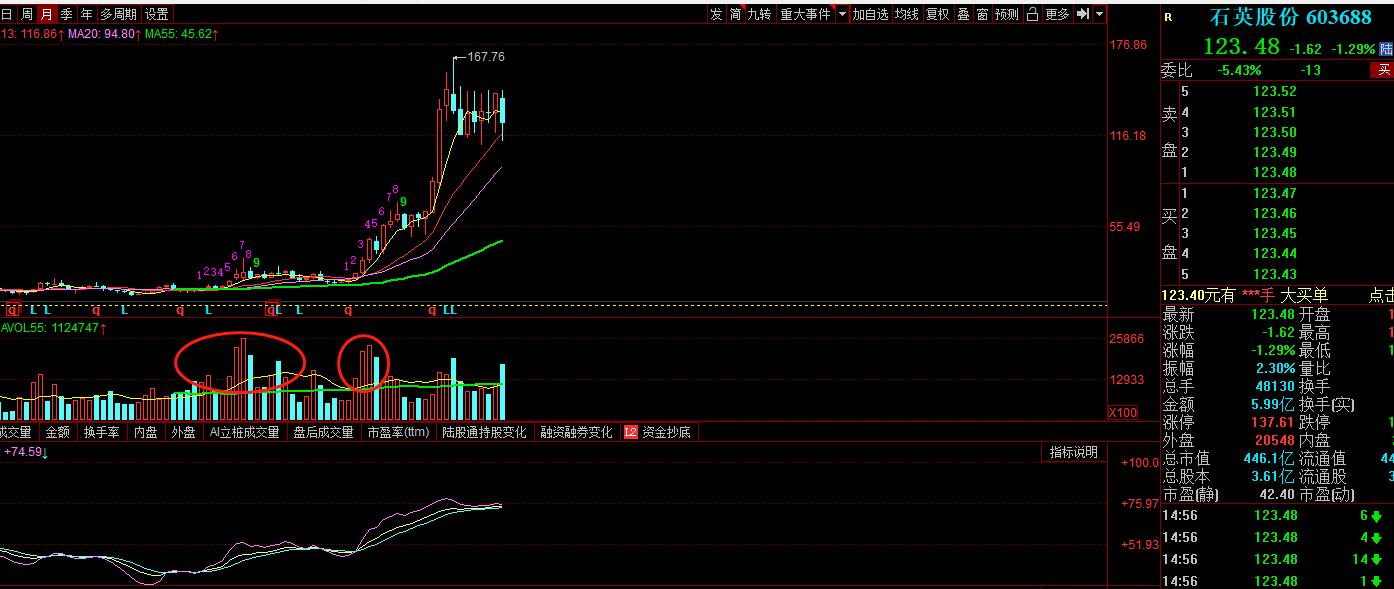Viewport: 1394px width, 589px height.
Task: Click the 重大事件 major events button
Action: pyautogui.click(x=806, y=14)
